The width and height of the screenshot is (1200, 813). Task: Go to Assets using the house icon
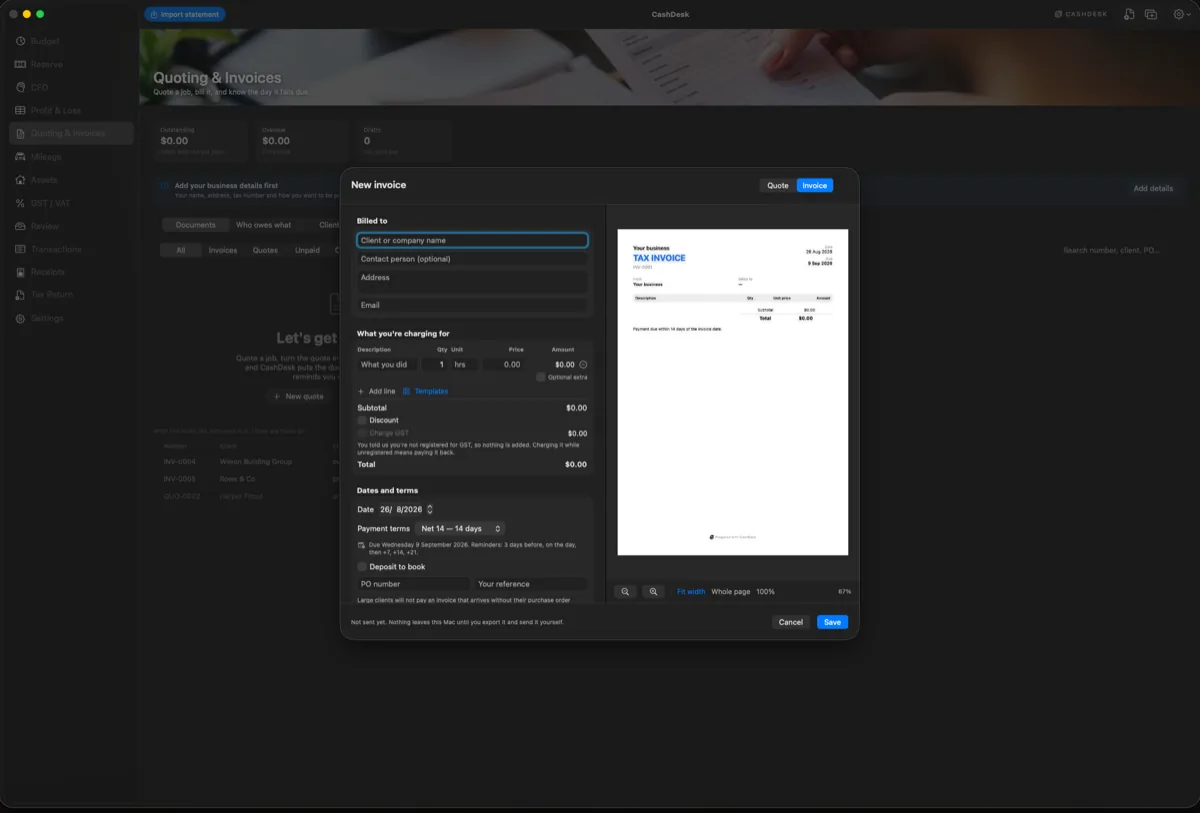click(x=20, y=180)
